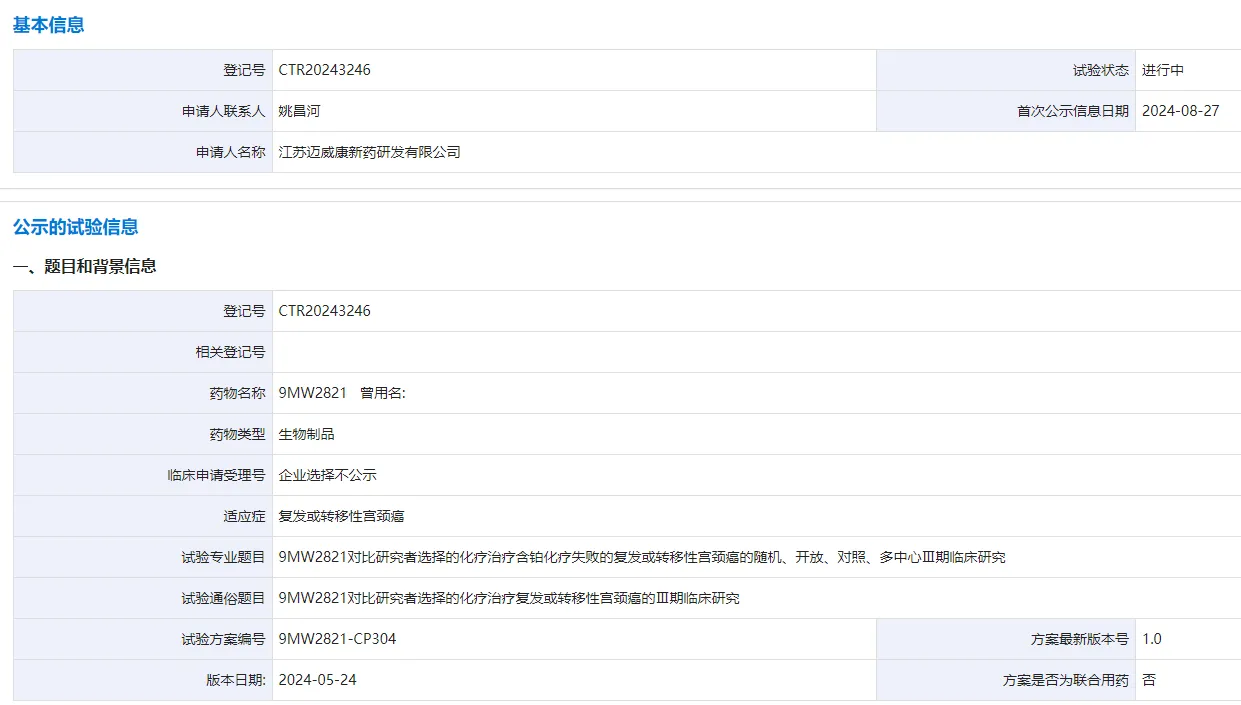This screenshot has width=1241, height=705.
Task: Click the 企业选择不公示 acceptance number value
Action: [x=327, y=475]
